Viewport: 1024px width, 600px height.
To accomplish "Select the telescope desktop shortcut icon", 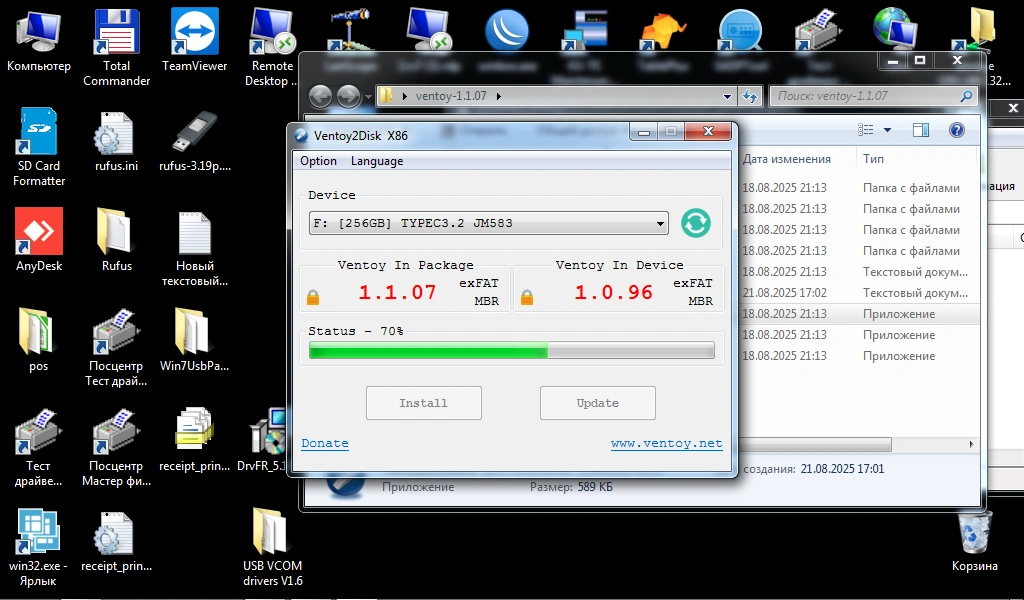I will 349,29.
